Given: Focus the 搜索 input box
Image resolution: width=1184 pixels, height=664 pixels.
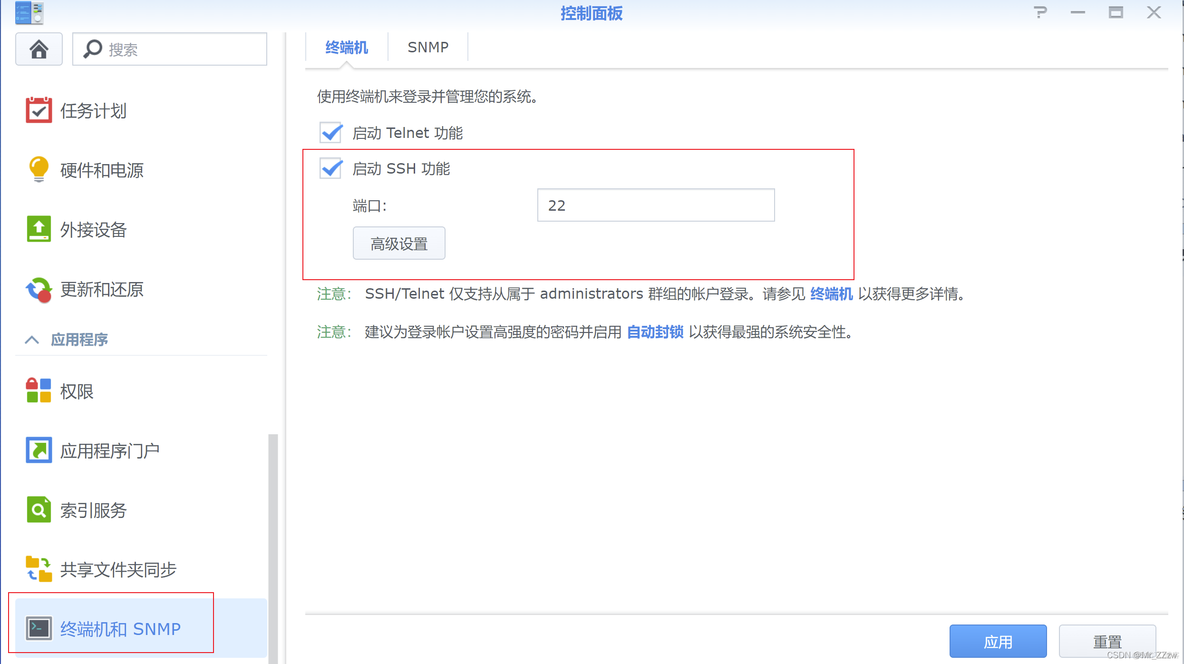Looking at the screenshot, I should 169,50.
